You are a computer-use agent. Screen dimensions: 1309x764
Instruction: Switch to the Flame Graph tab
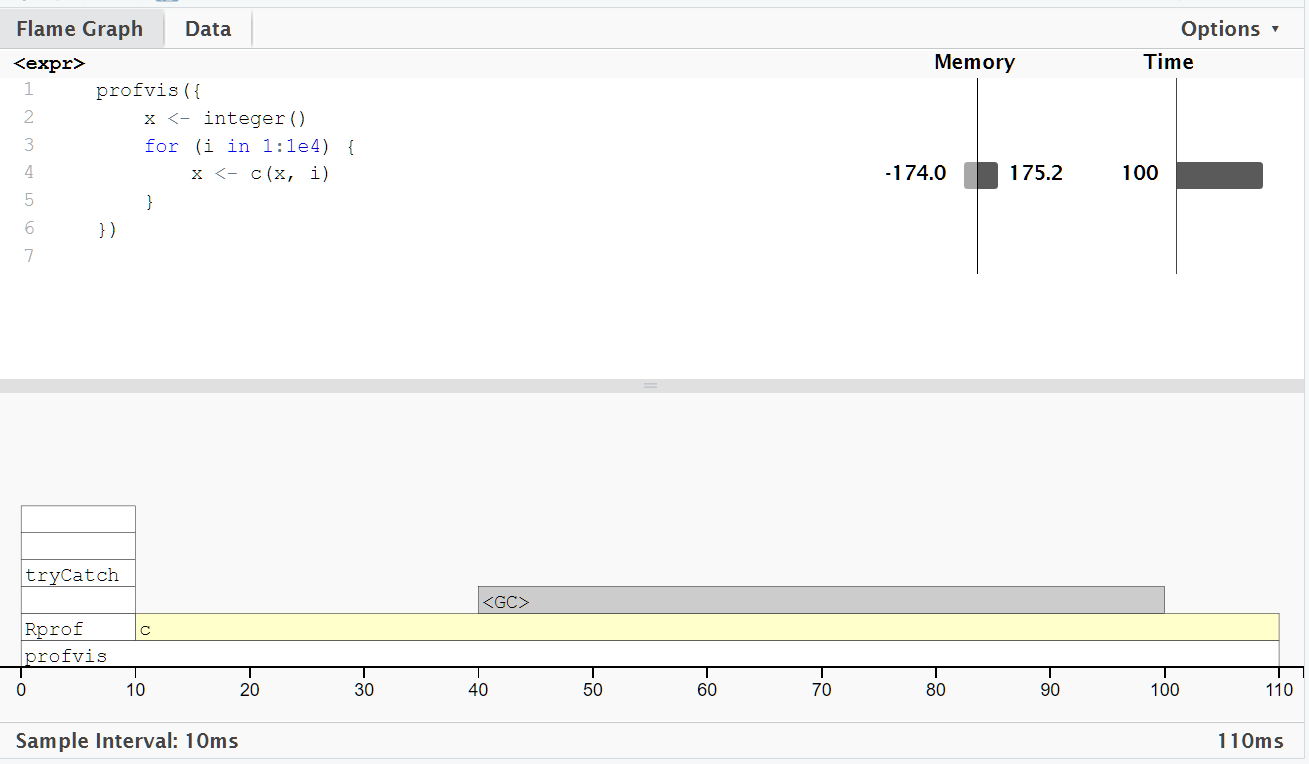pos(80,29)
